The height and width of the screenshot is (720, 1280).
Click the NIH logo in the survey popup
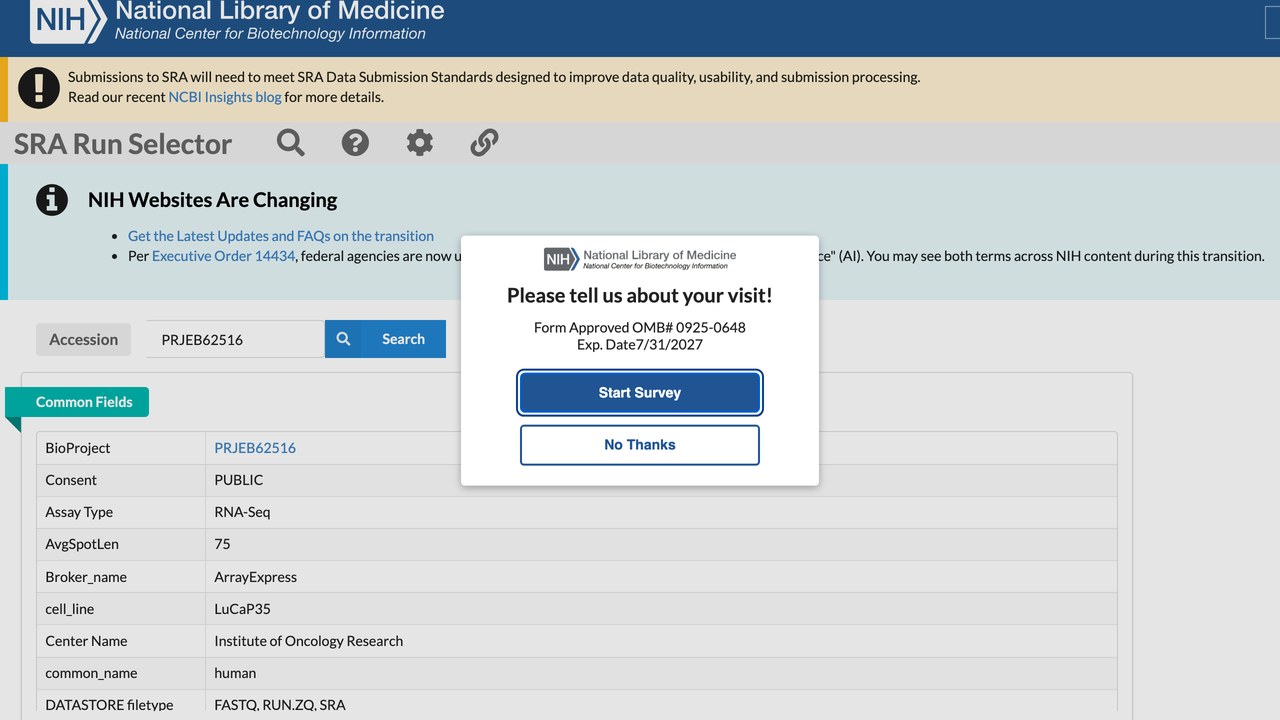tap(561, 259)
